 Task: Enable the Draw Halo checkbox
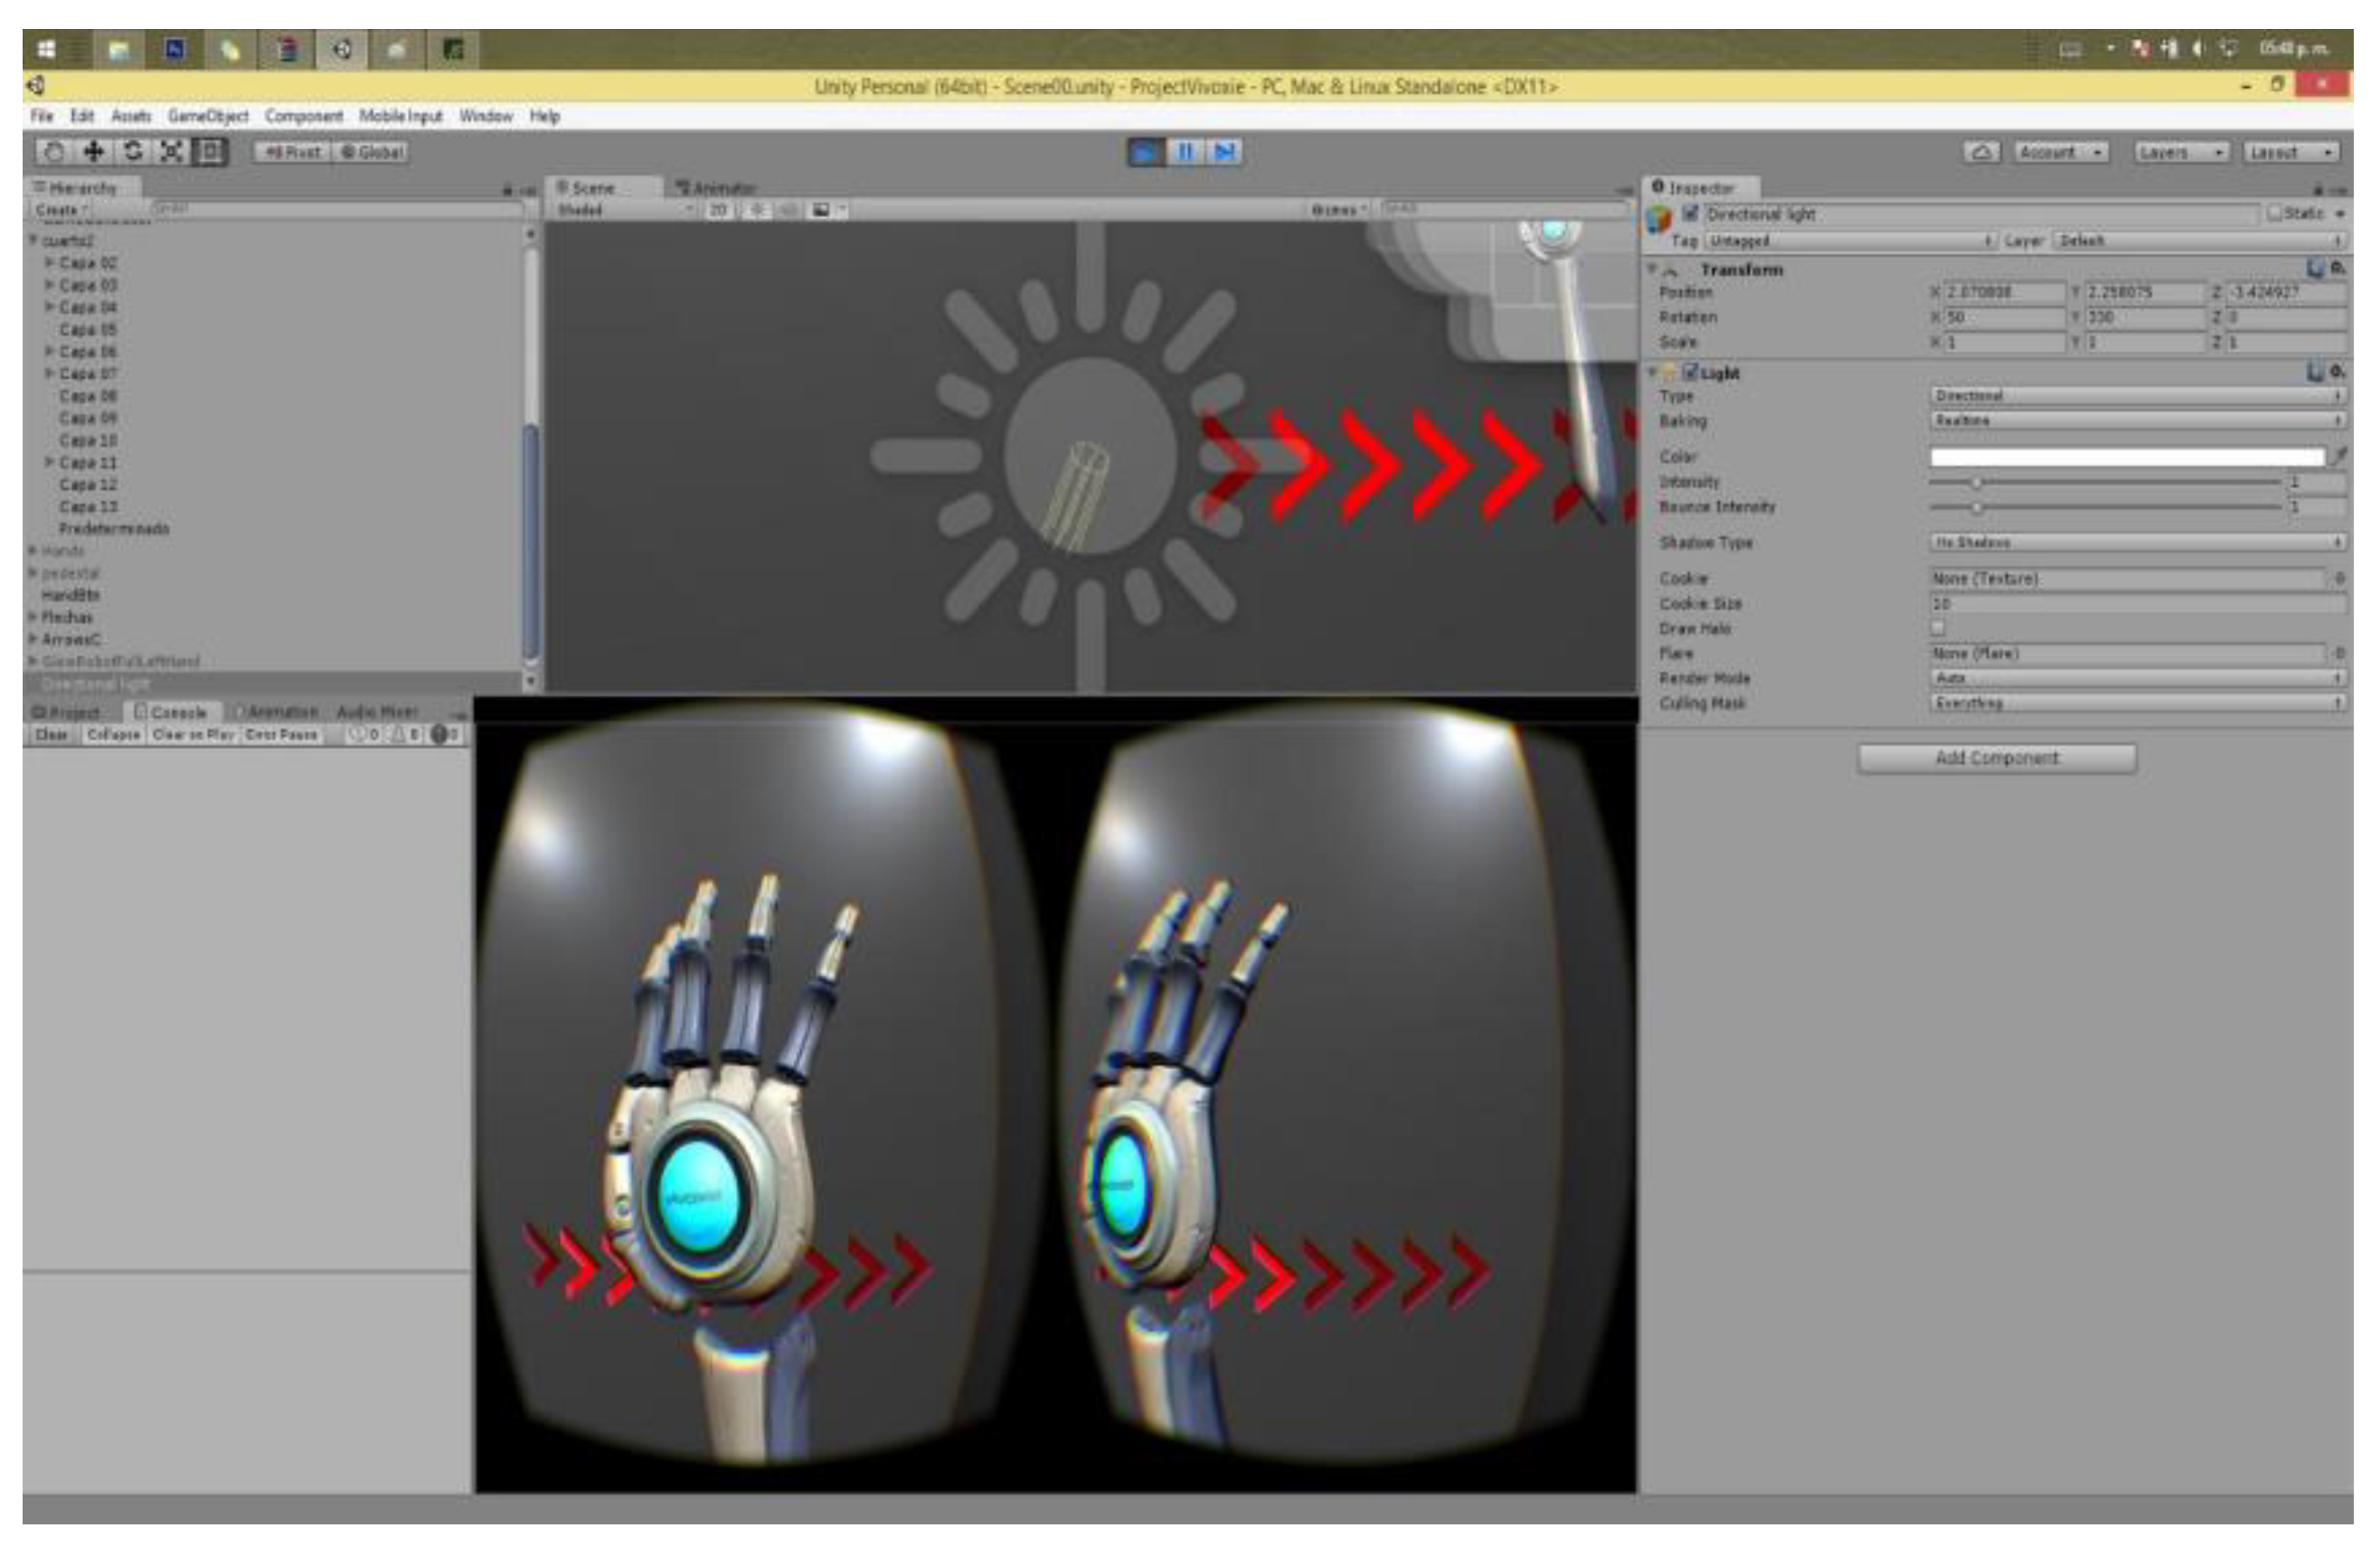[1938, 628]
